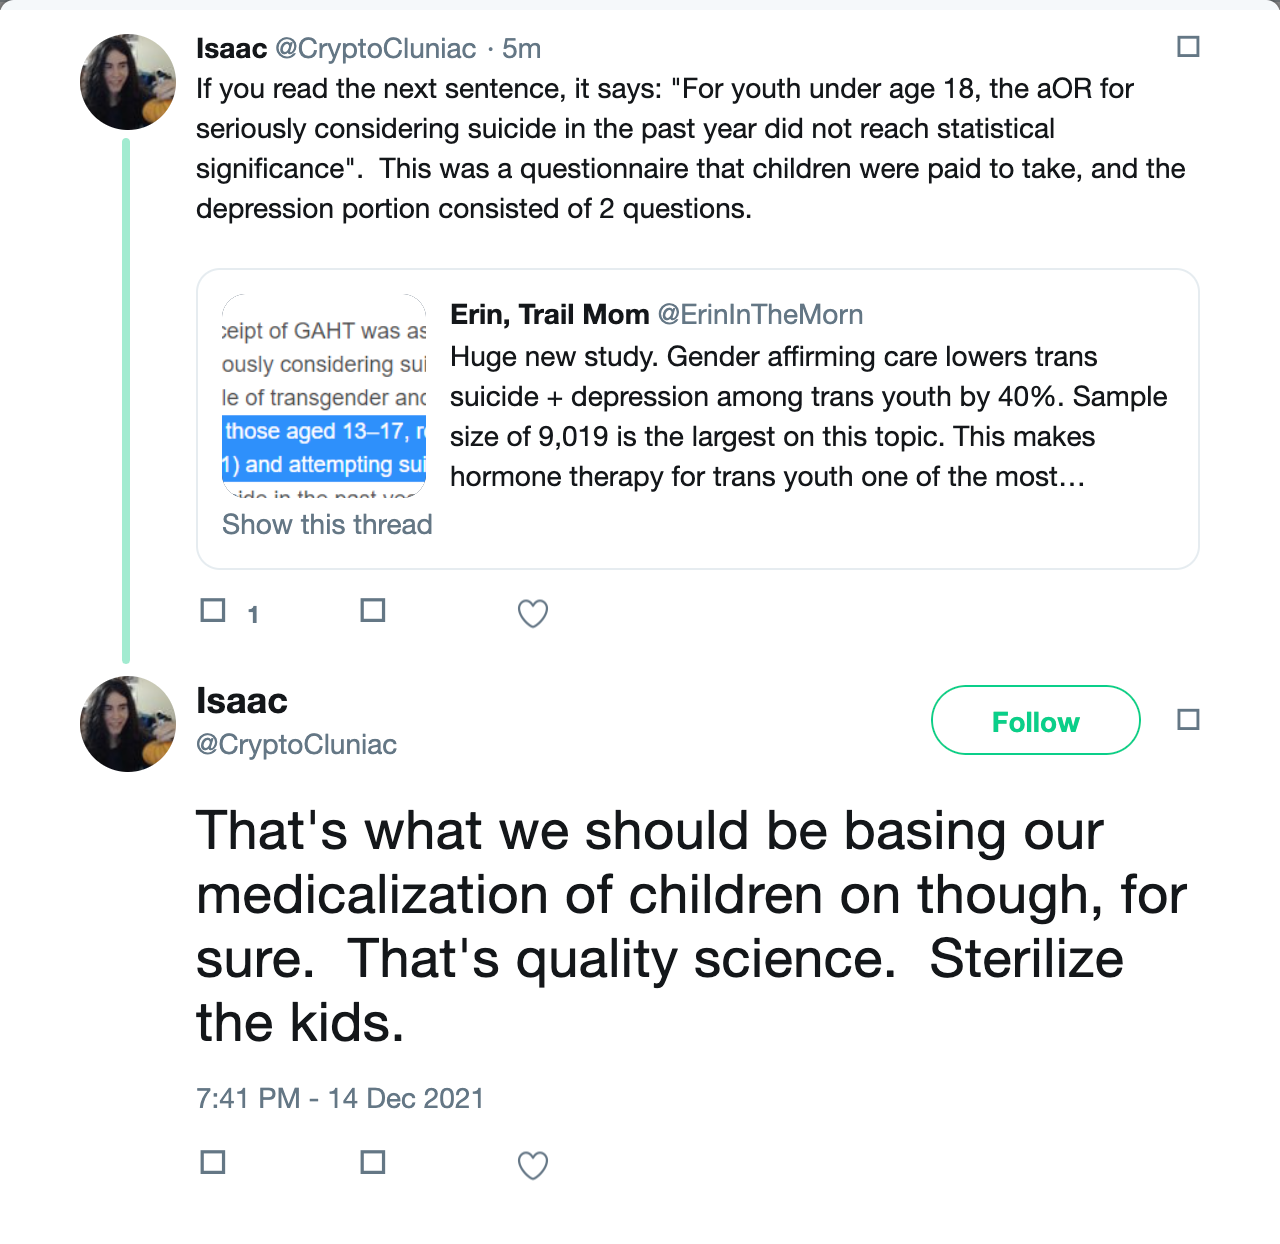Click the 5m timestamp on top tweet
This screenshot has height=1244, width=1280.
tap(521, 49)
